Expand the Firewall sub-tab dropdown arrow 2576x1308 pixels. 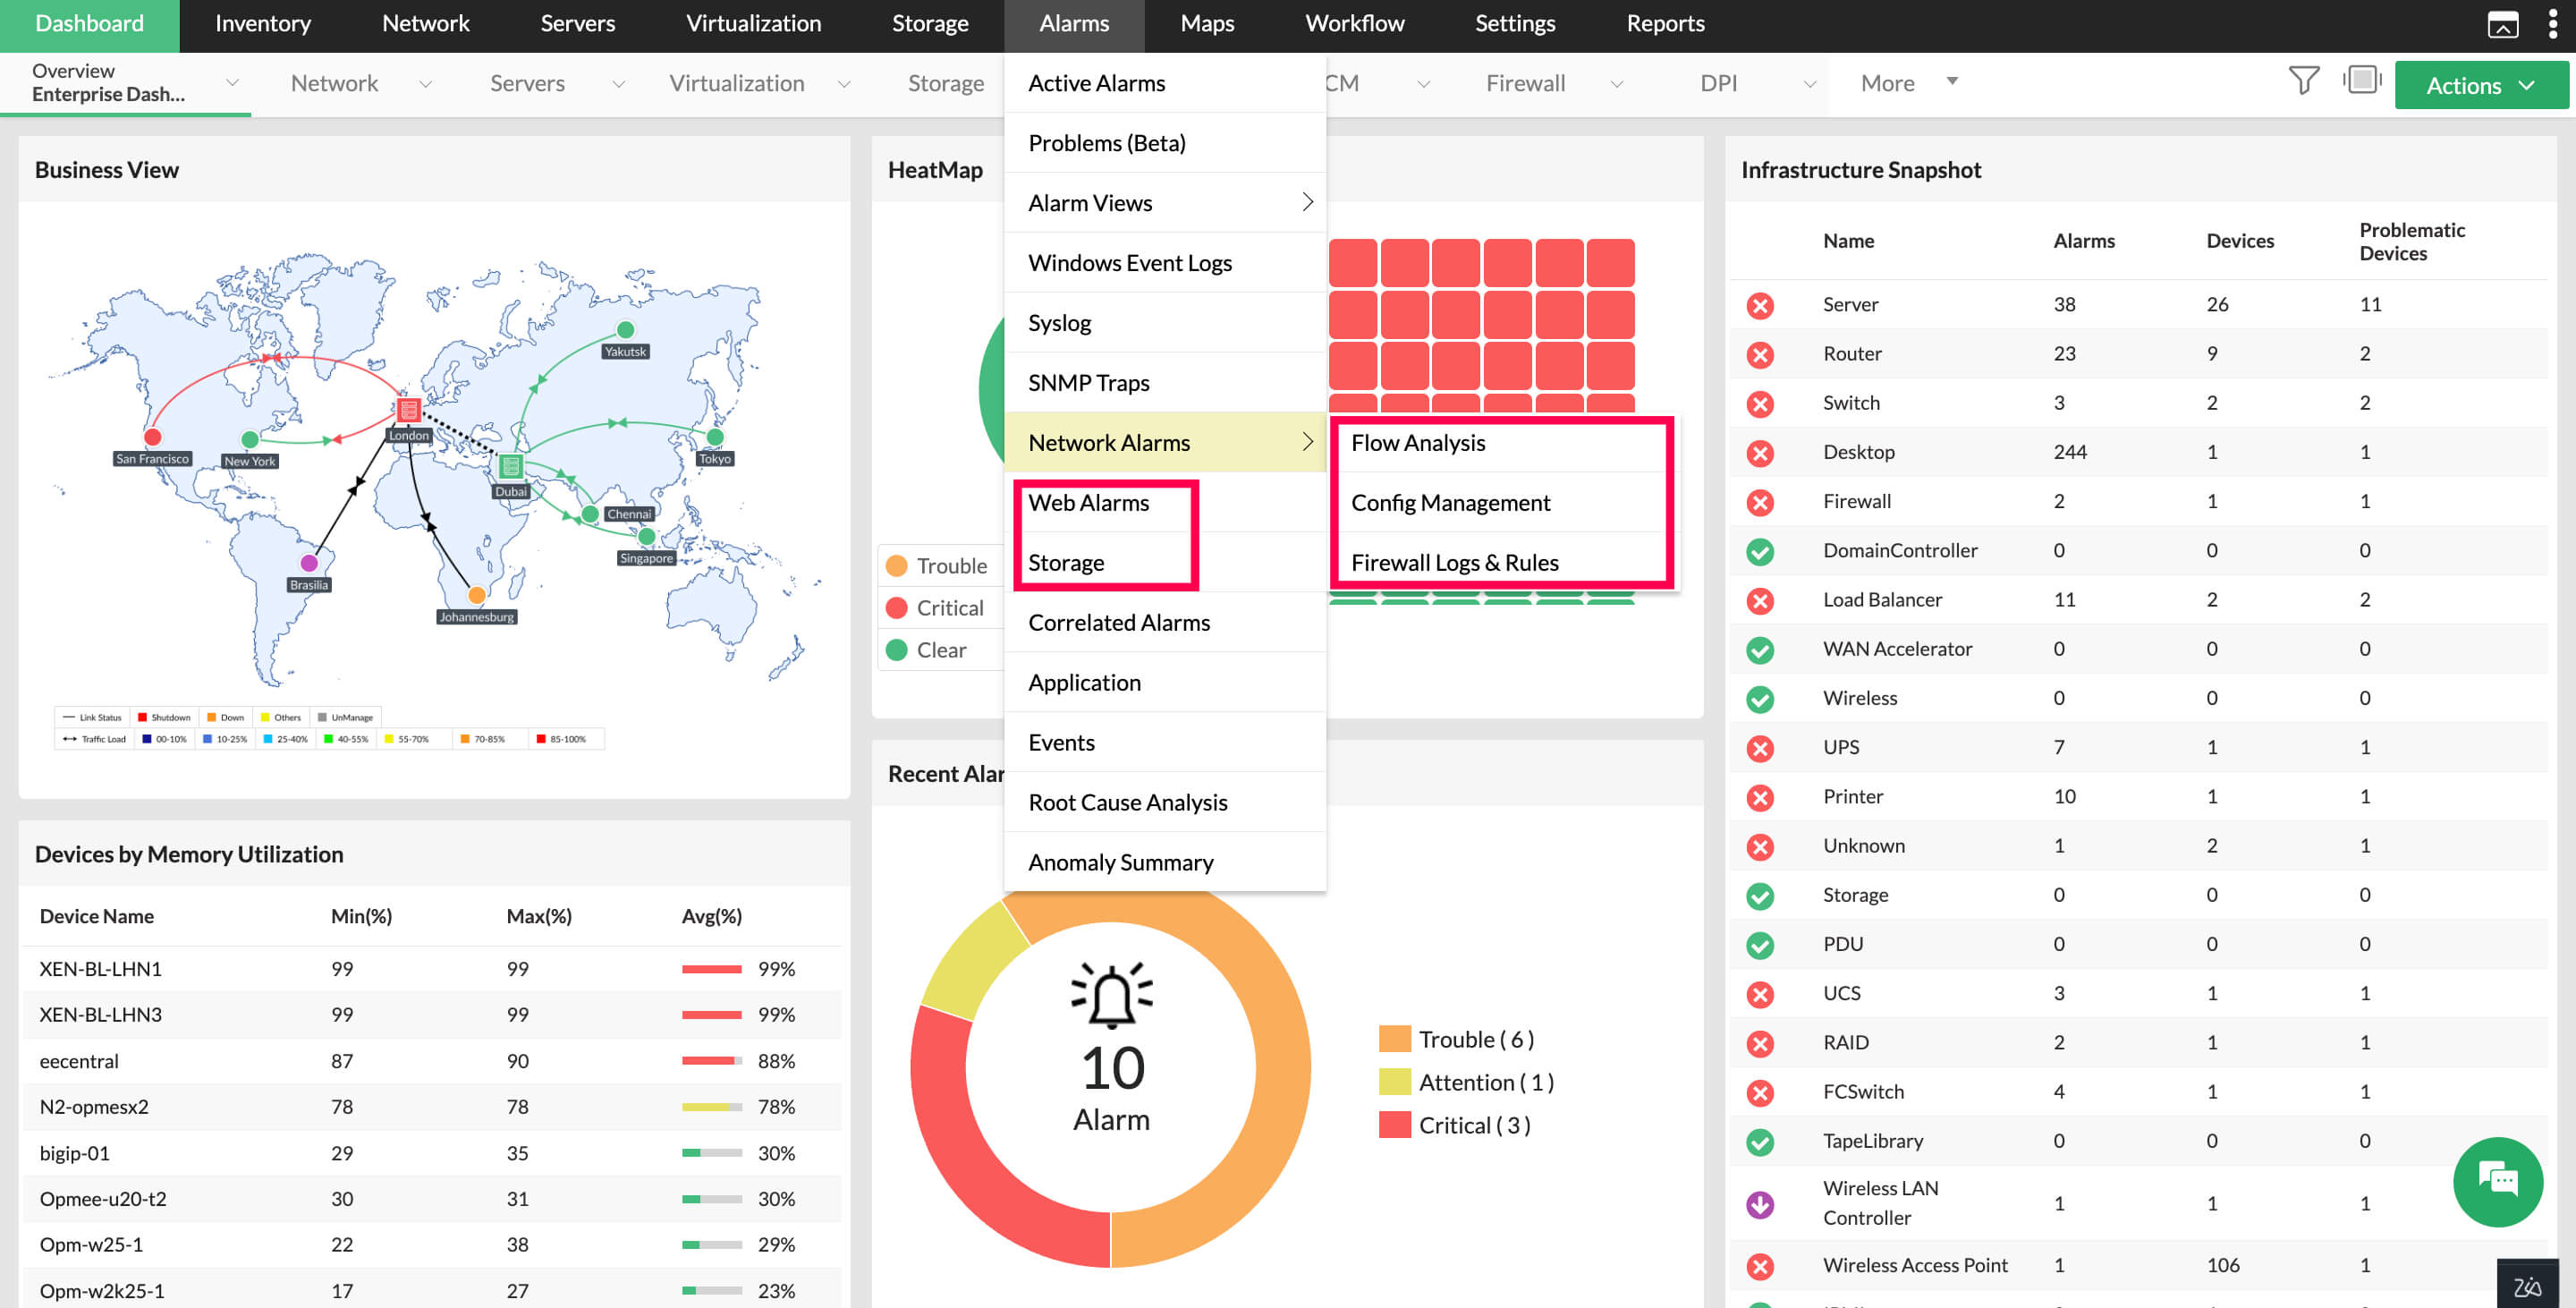[x=1616, y=84]
